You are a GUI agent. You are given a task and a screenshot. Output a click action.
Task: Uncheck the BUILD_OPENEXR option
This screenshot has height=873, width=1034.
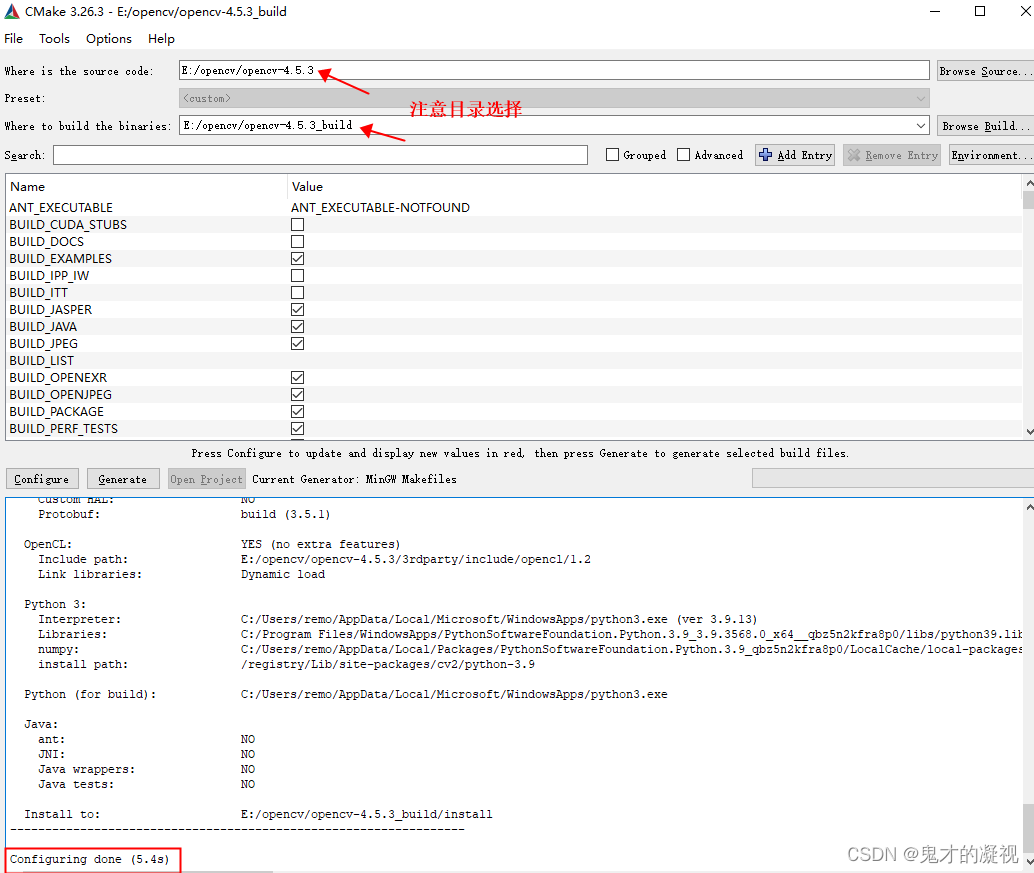click(297, 377)
